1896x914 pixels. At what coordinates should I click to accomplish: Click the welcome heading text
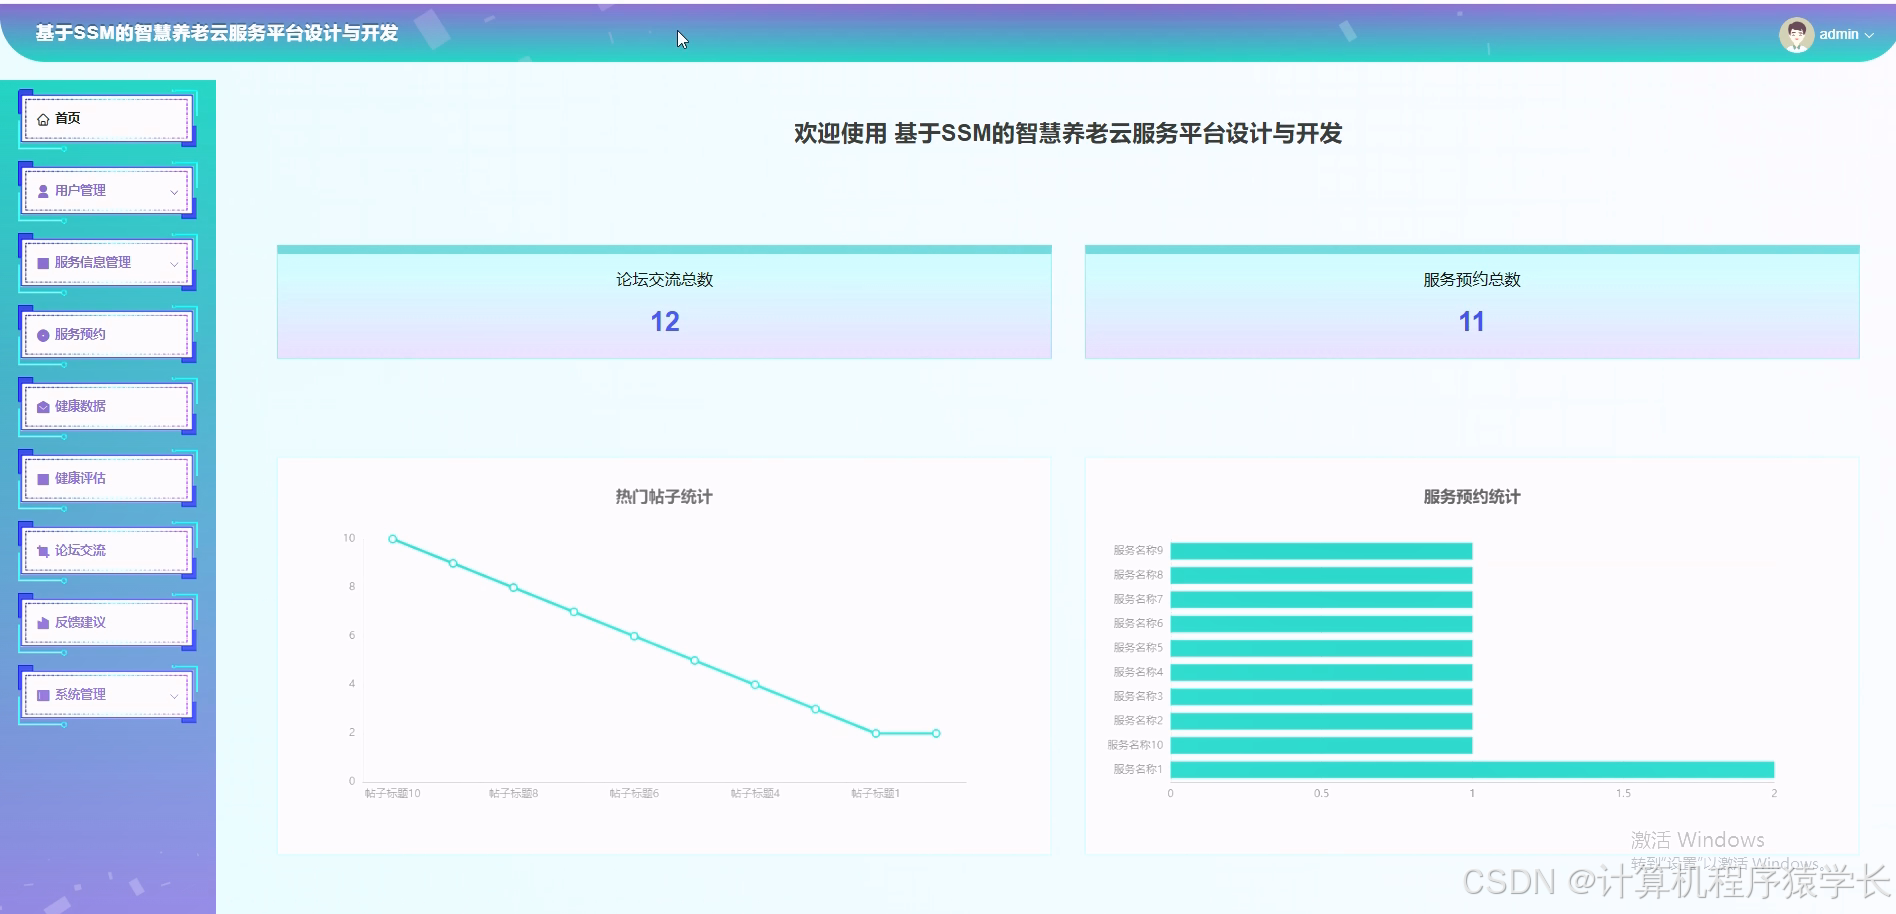(x=1068, y=133)
